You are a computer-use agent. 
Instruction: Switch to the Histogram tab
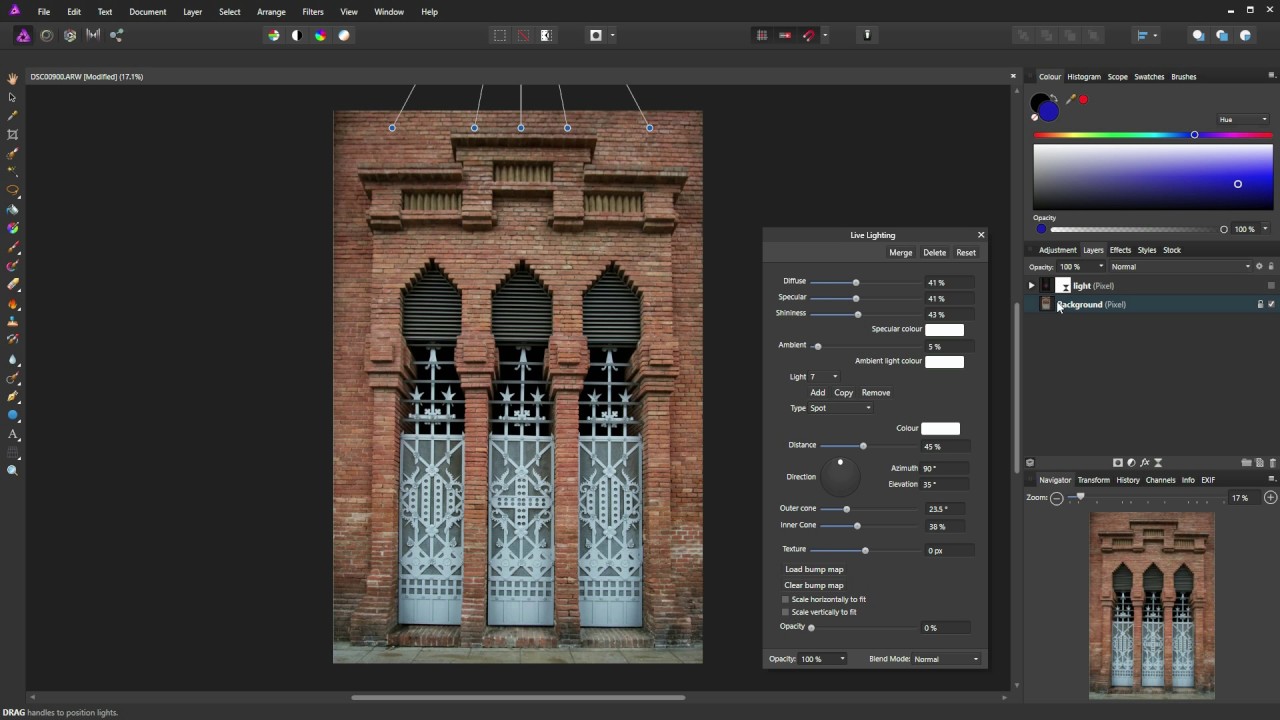(x=1083, y=77)
